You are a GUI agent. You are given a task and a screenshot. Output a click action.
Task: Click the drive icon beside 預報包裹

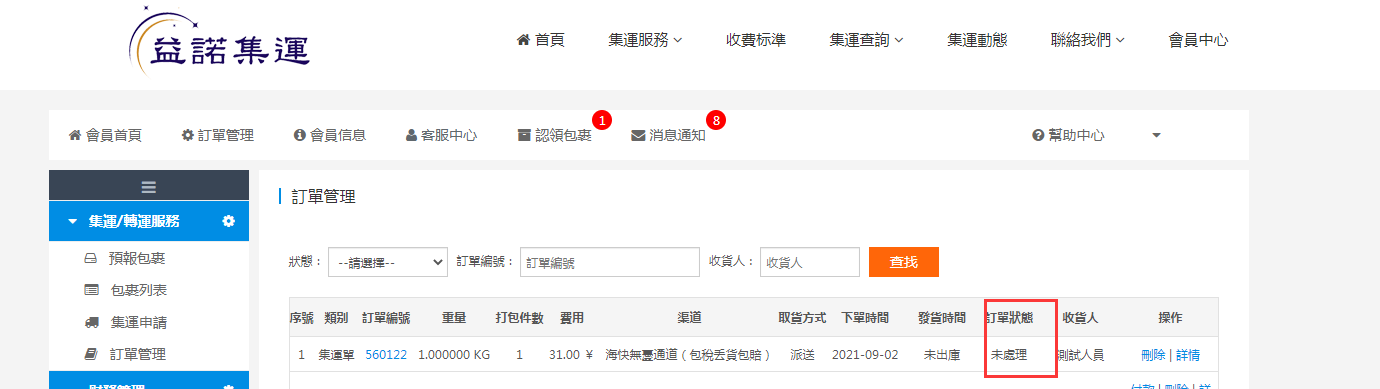click(90, 258)
